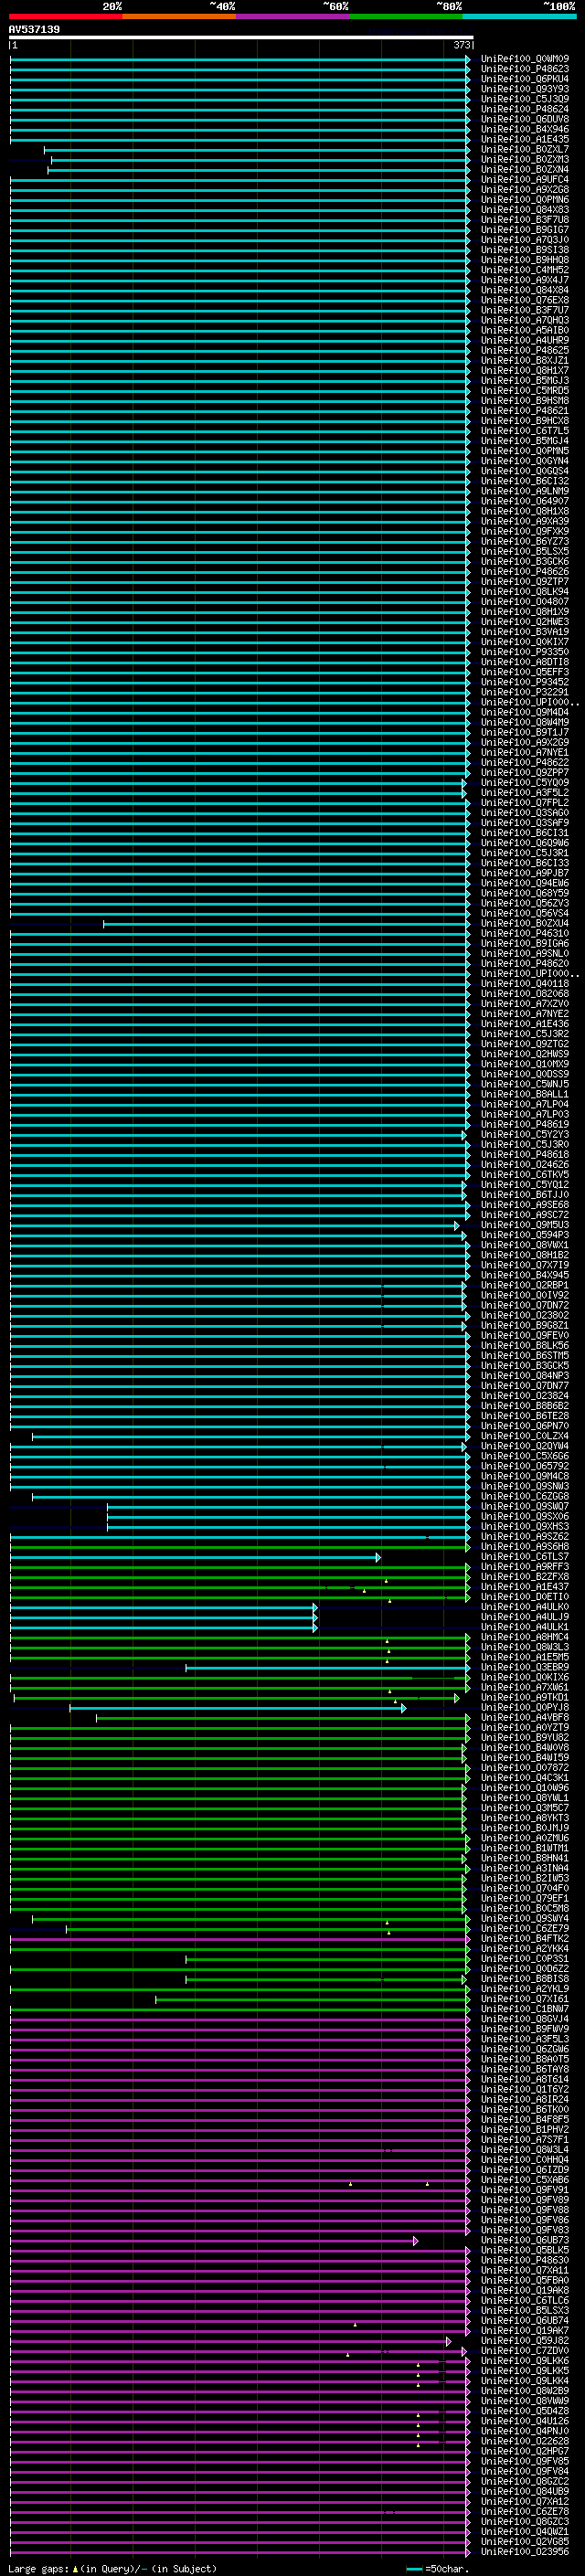Select hit label UniRef100_A8HMC4

525,1638
